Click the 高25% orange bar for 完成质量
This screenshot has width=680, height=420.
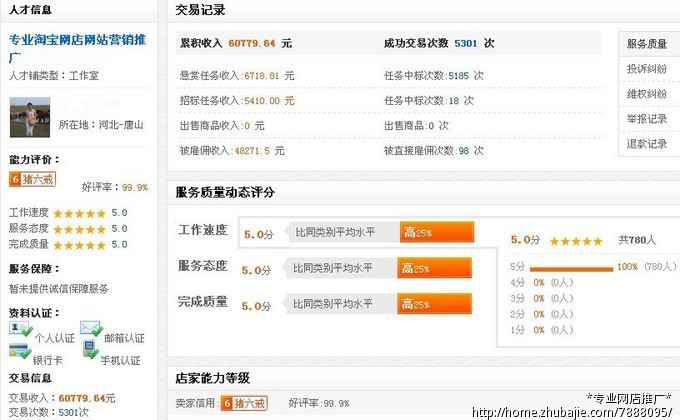tap(434, 303)
